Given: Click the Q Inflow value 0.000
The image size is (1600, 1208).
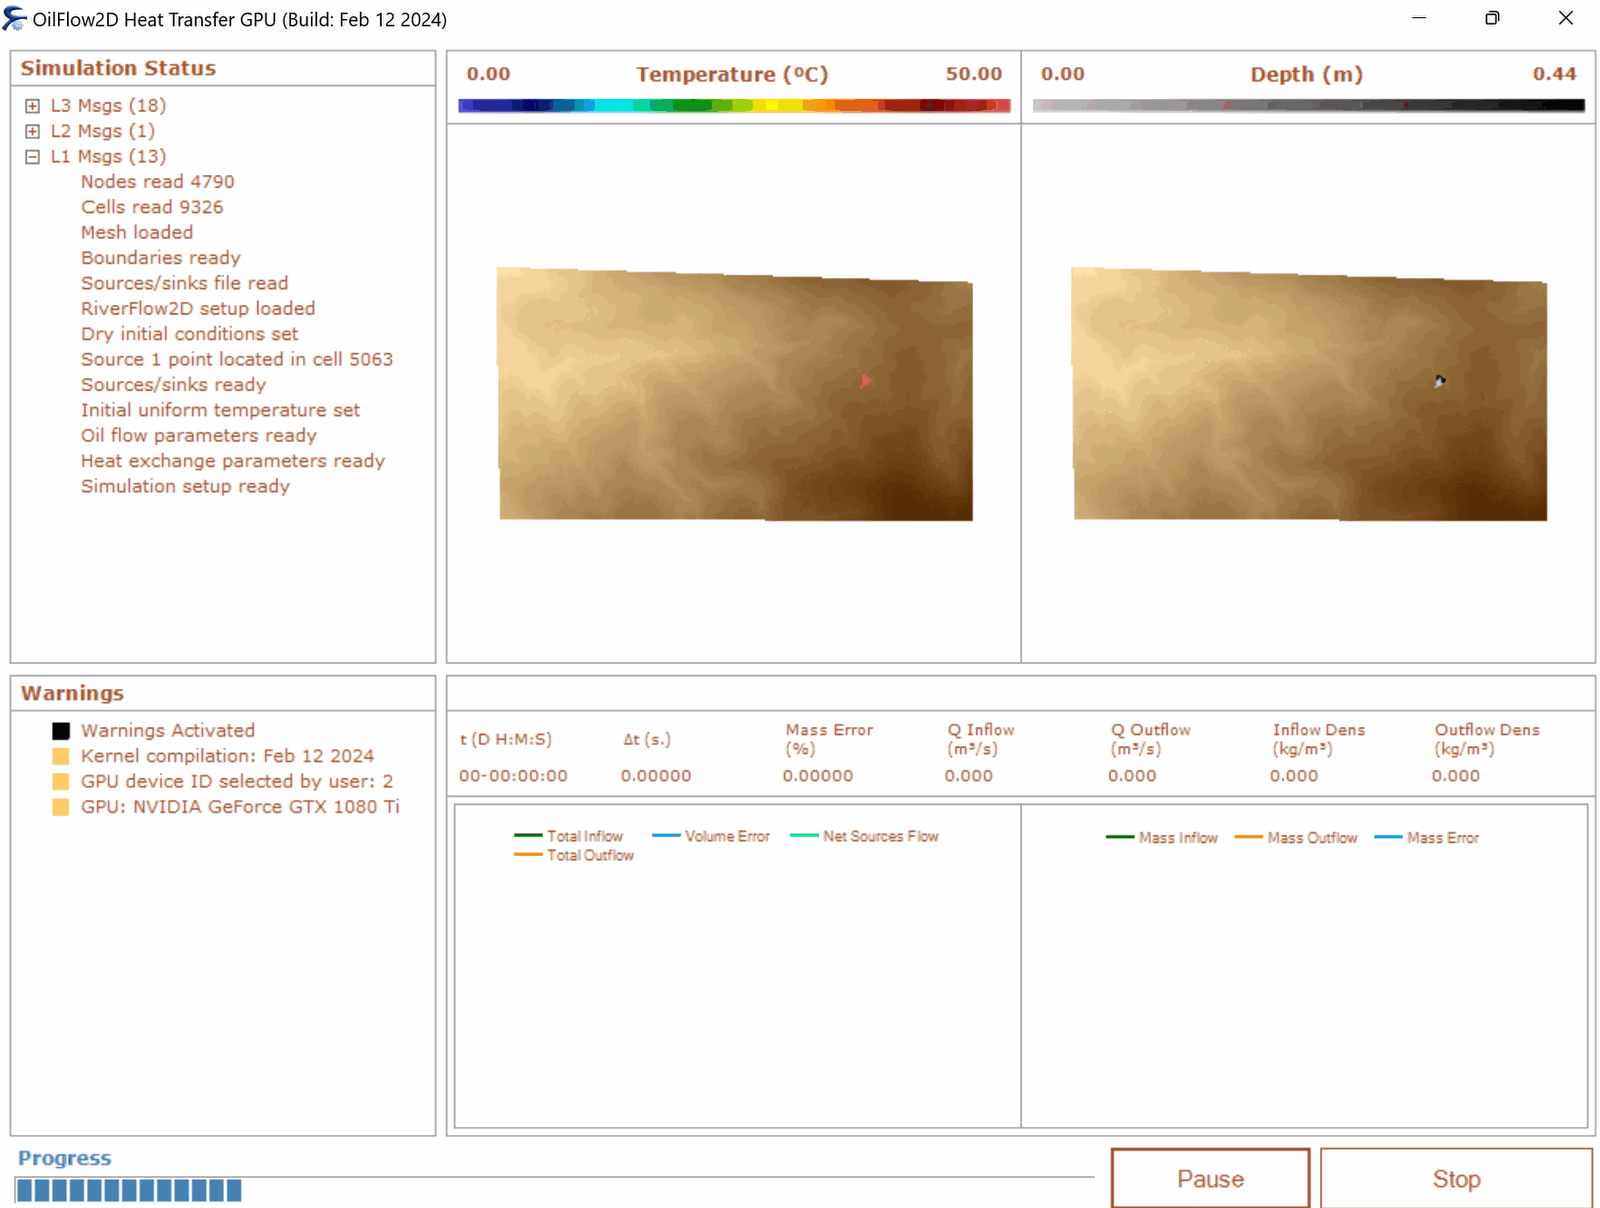Looking at the screenshot, I should [x=969, y=776].
